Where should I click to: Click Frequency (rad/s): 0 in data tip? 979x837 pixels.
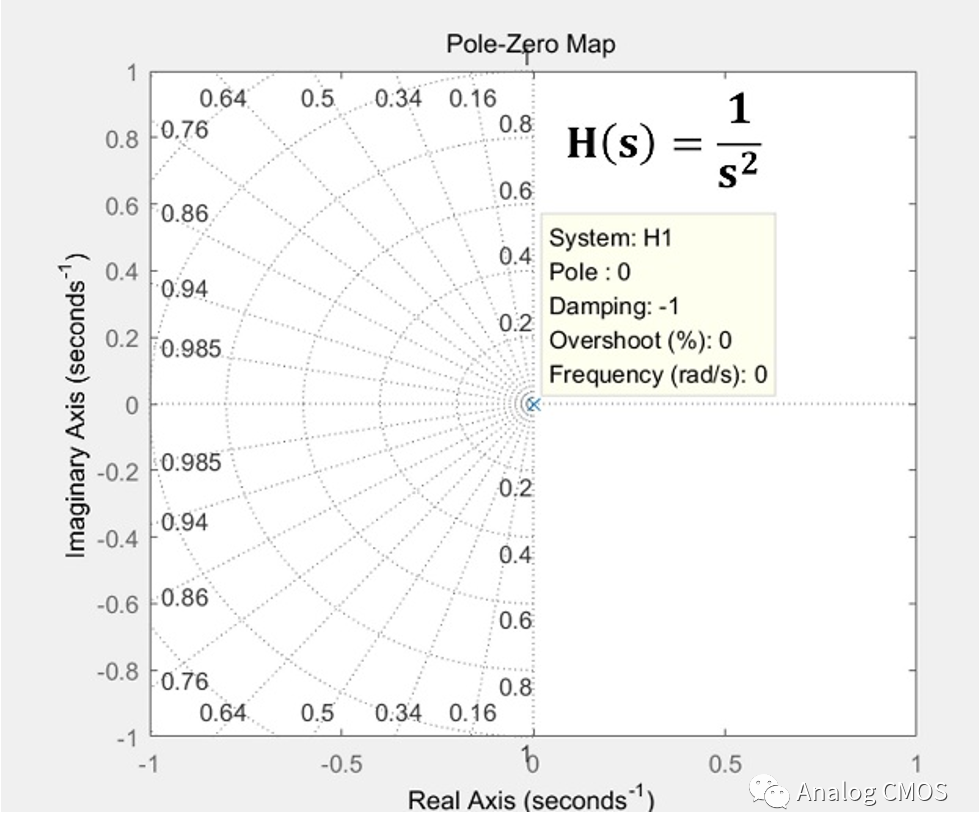pos(658,375)
